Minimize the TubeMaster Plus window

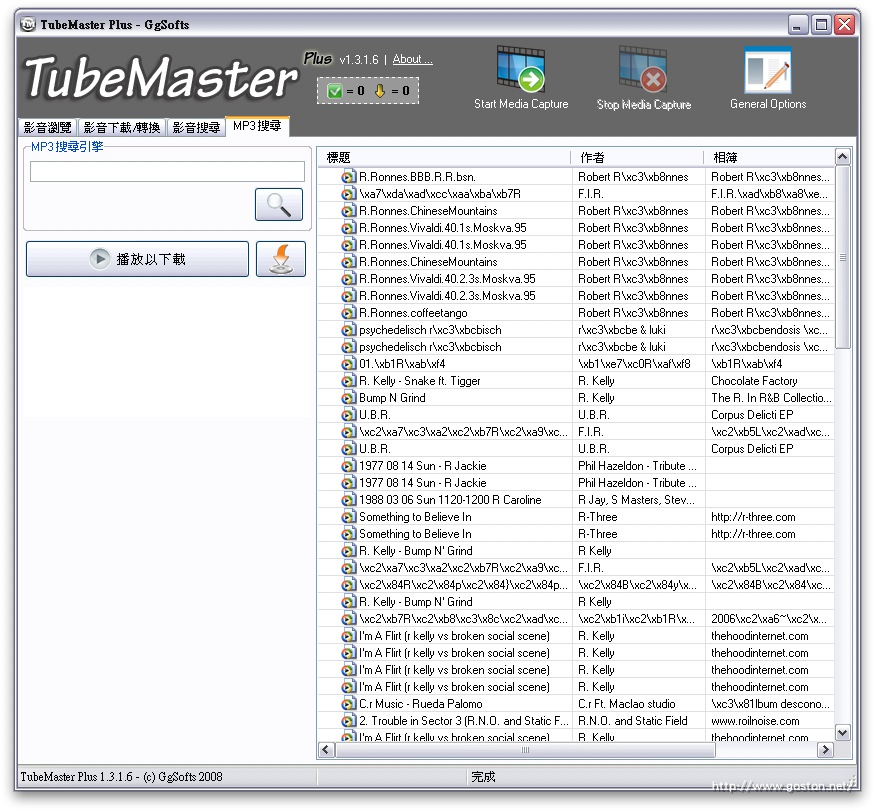tap(798, 25)
